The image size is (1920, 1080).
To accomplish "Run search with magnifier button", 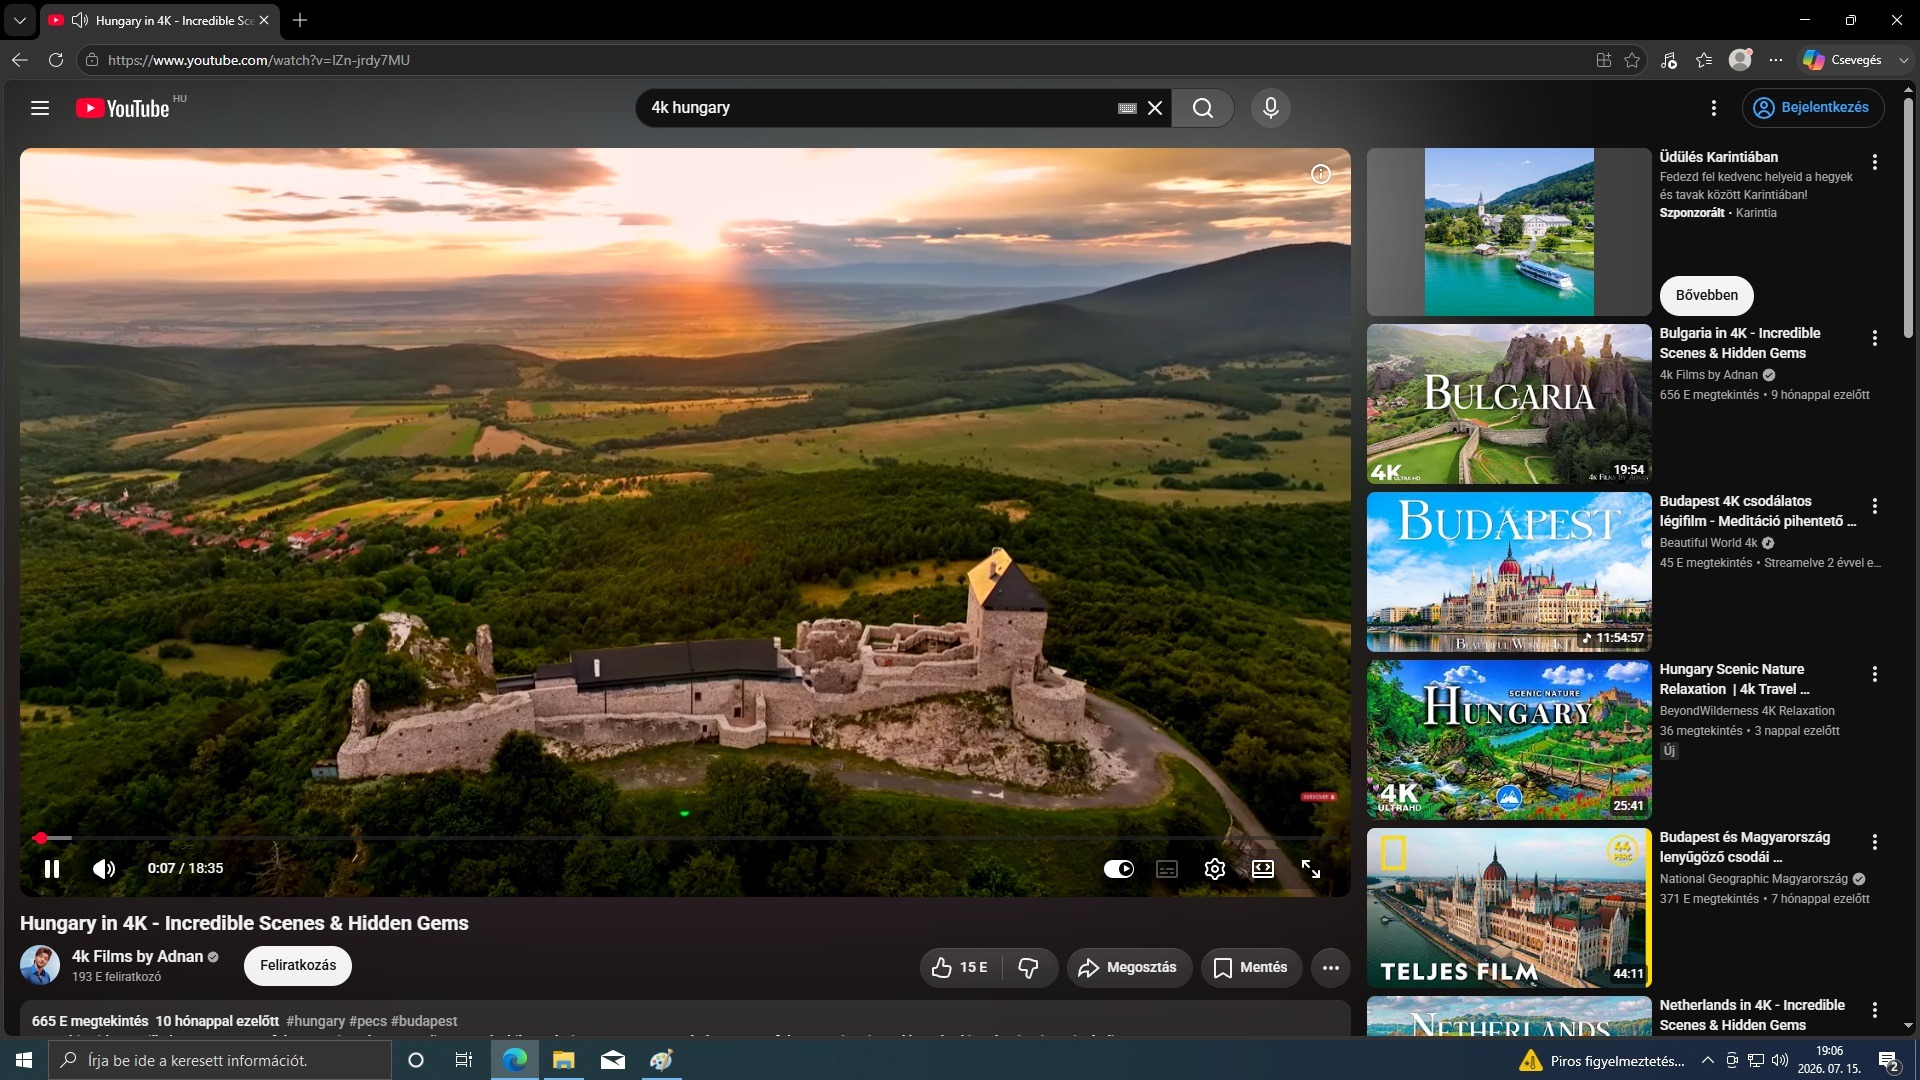I will pos(1203,108).
